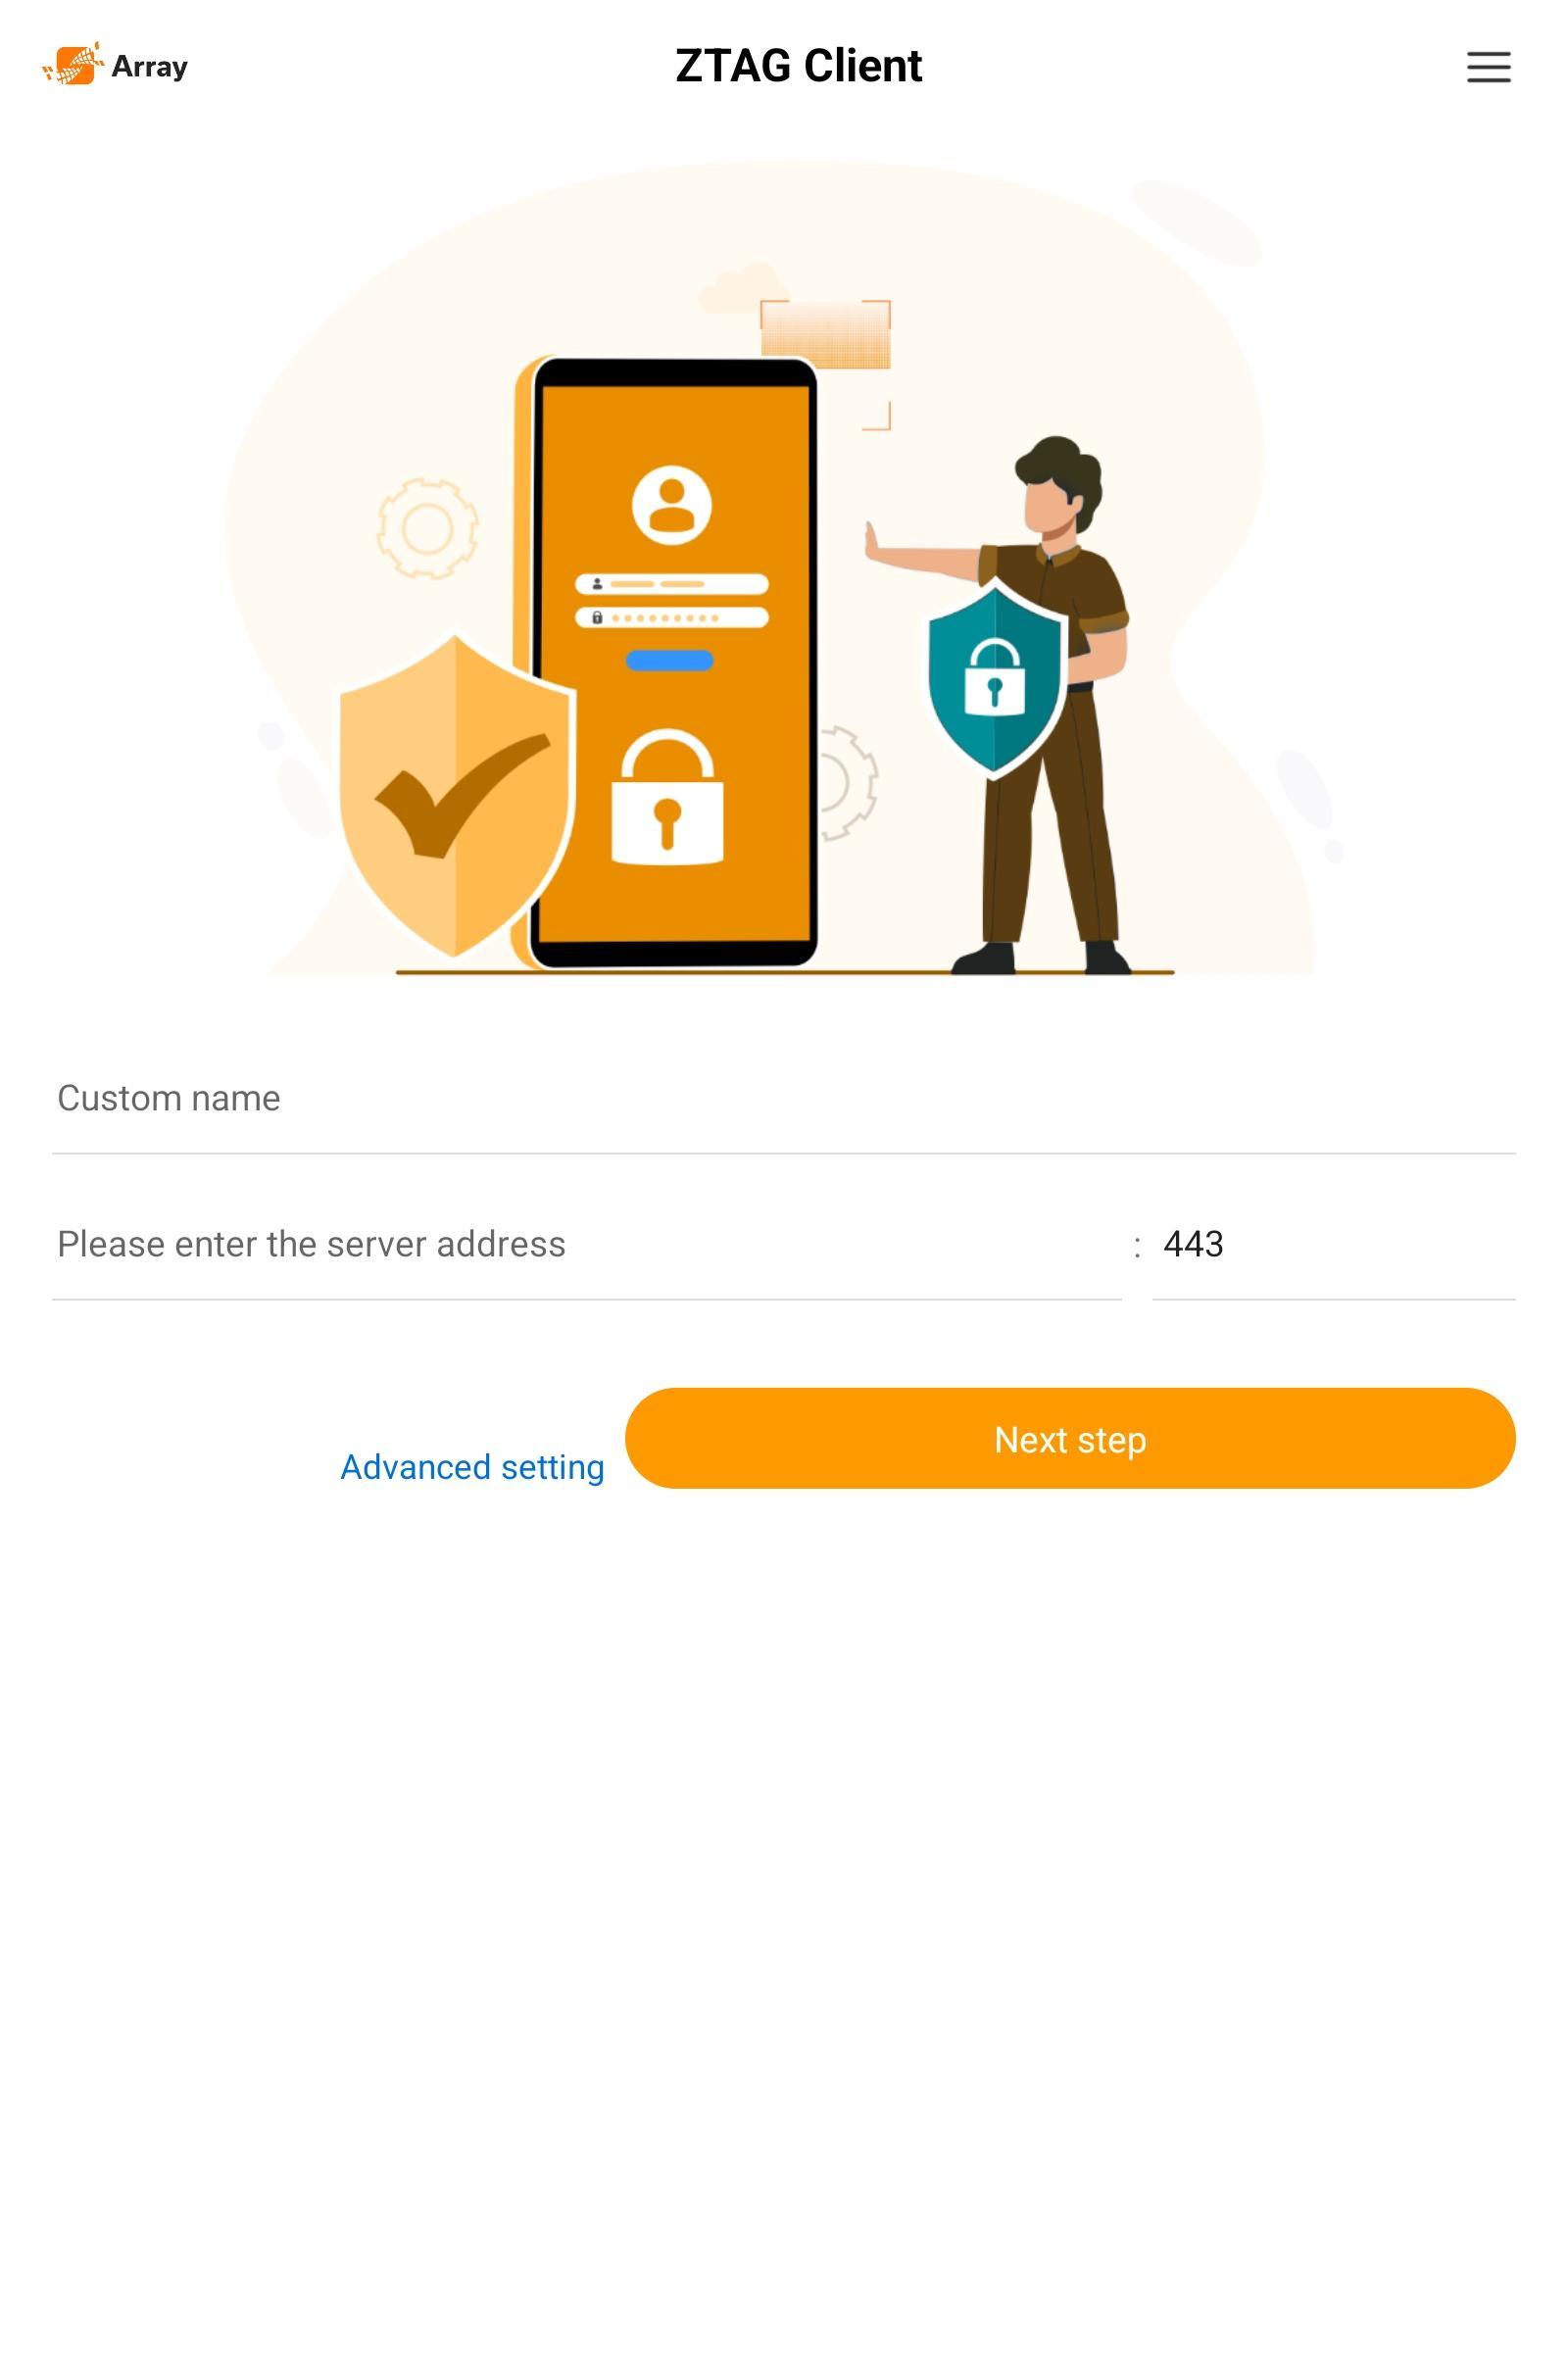Click the illustrated password dots bar

coord(672,618)
